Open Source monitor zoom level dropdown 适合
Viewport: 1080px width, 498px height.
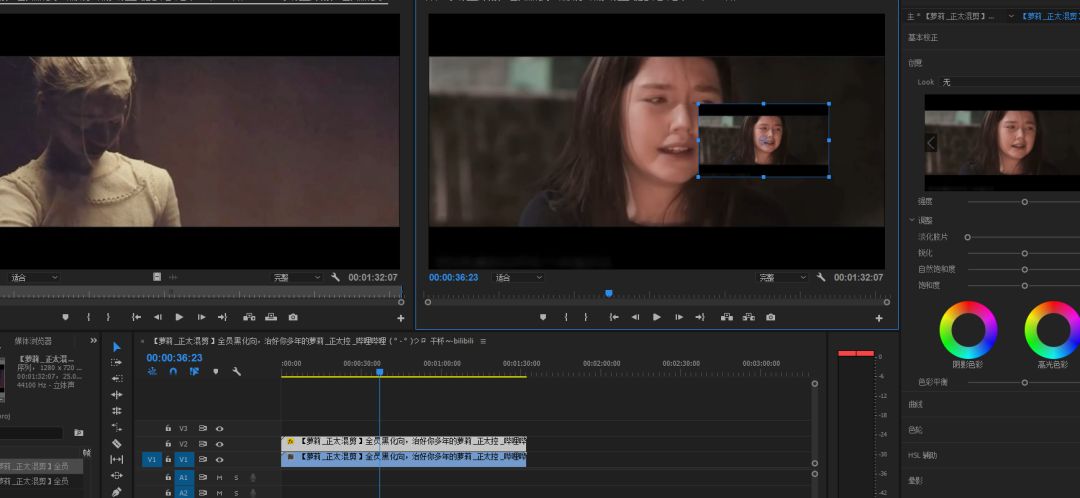pyautogui.click(x=34, y=278)
